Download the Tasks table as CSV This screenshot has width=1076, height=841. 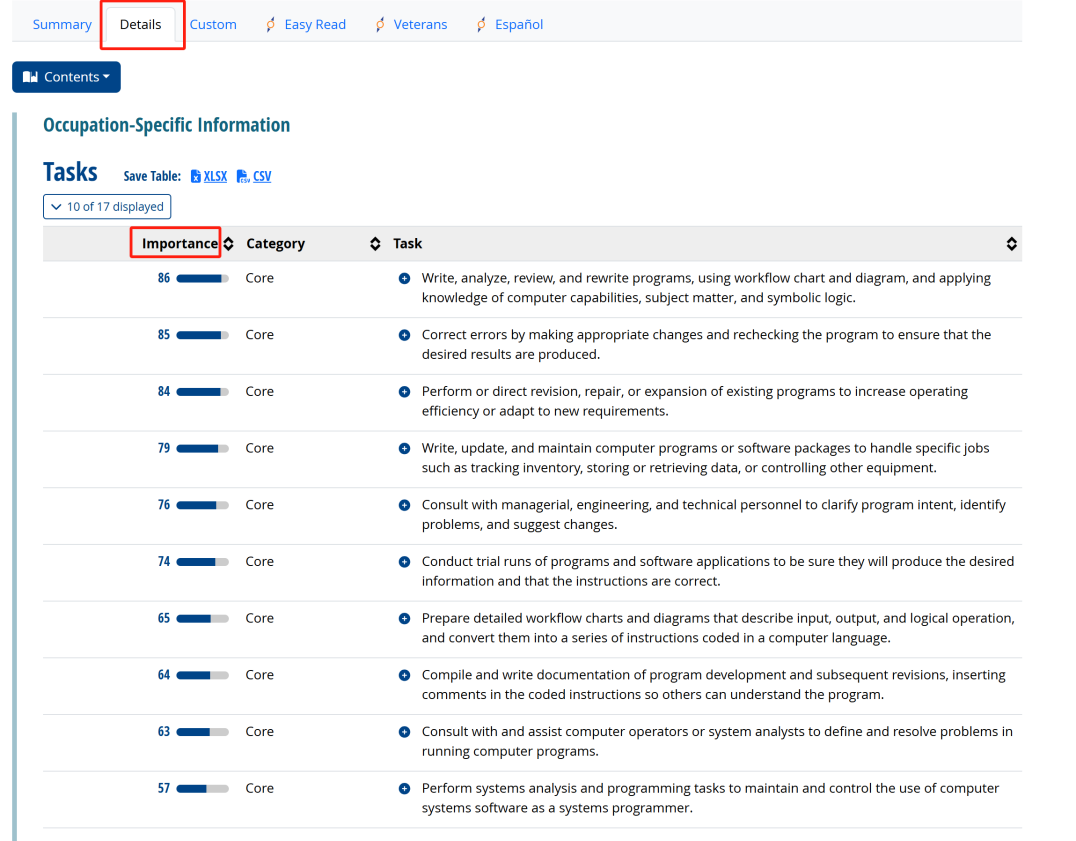click(254, 176)
